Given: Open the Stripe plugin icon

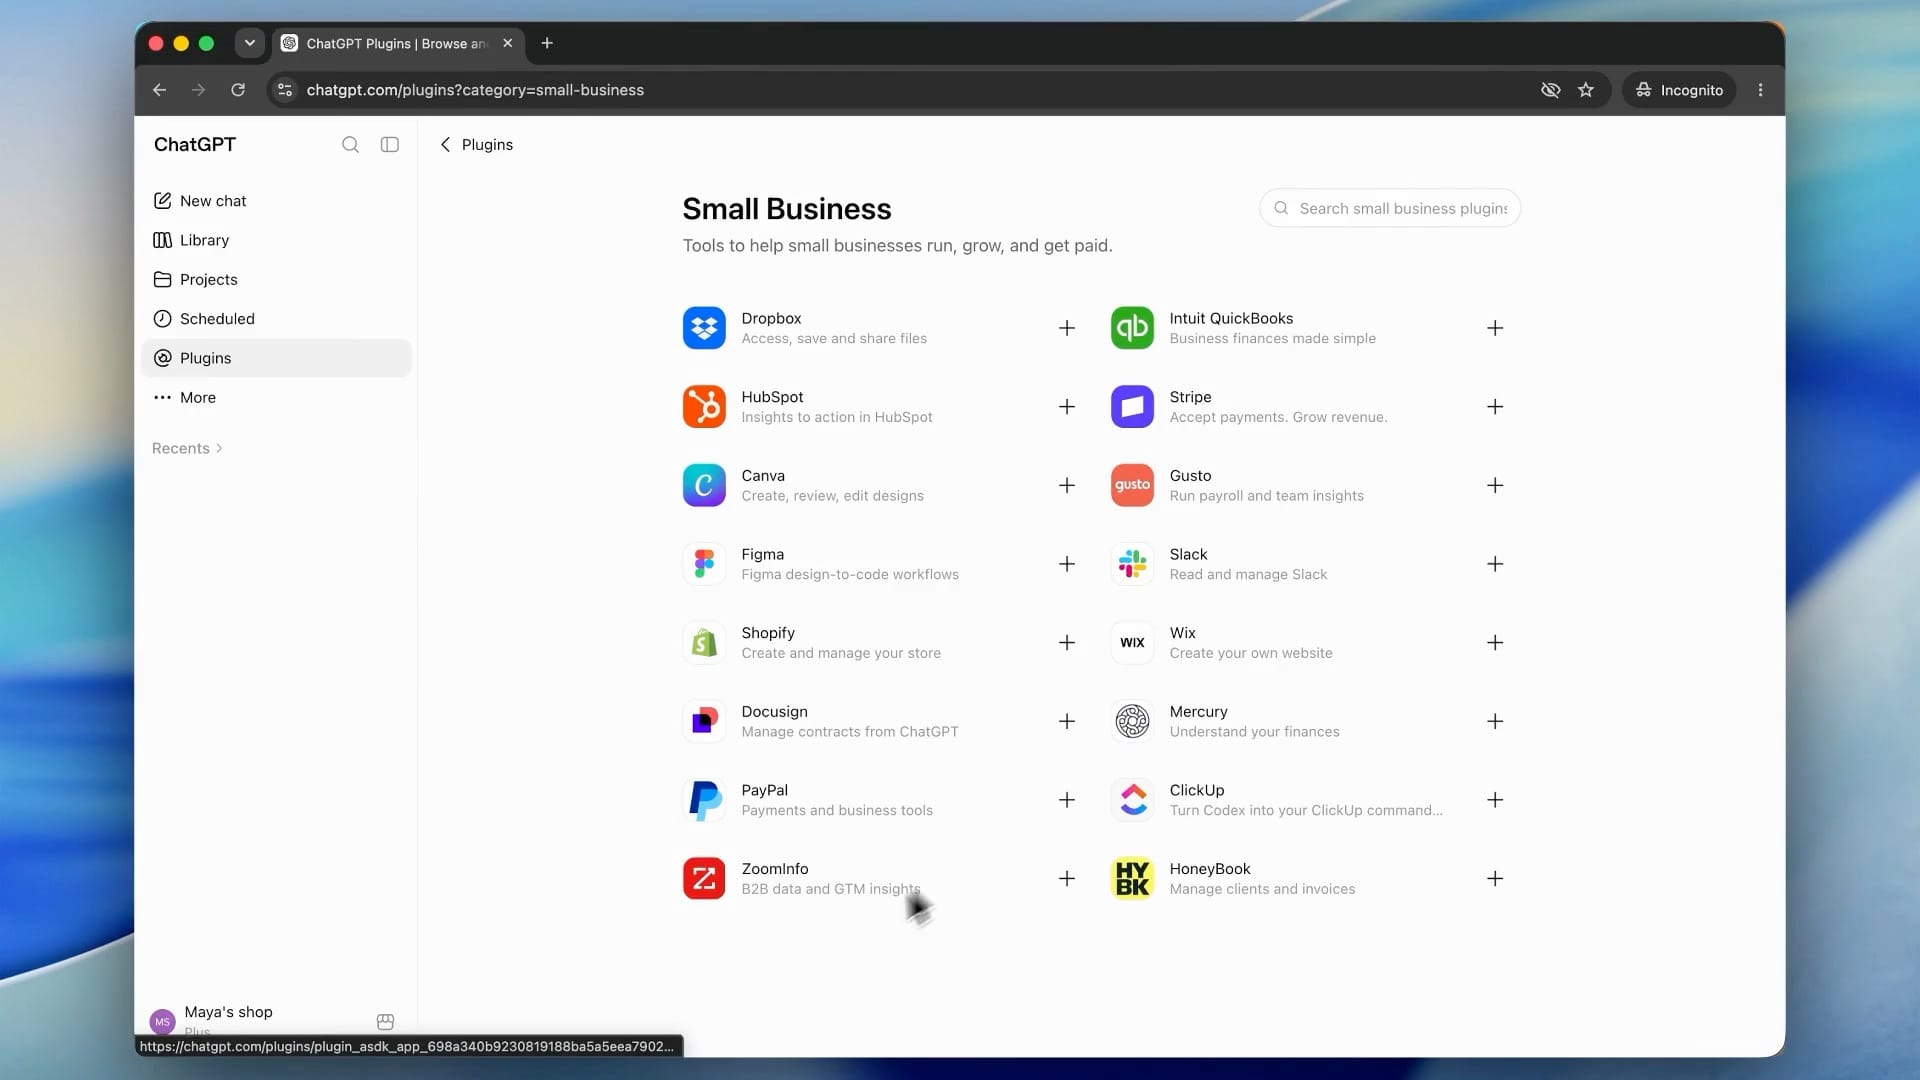Looking at the screenshot, I should click(1132, 407).
